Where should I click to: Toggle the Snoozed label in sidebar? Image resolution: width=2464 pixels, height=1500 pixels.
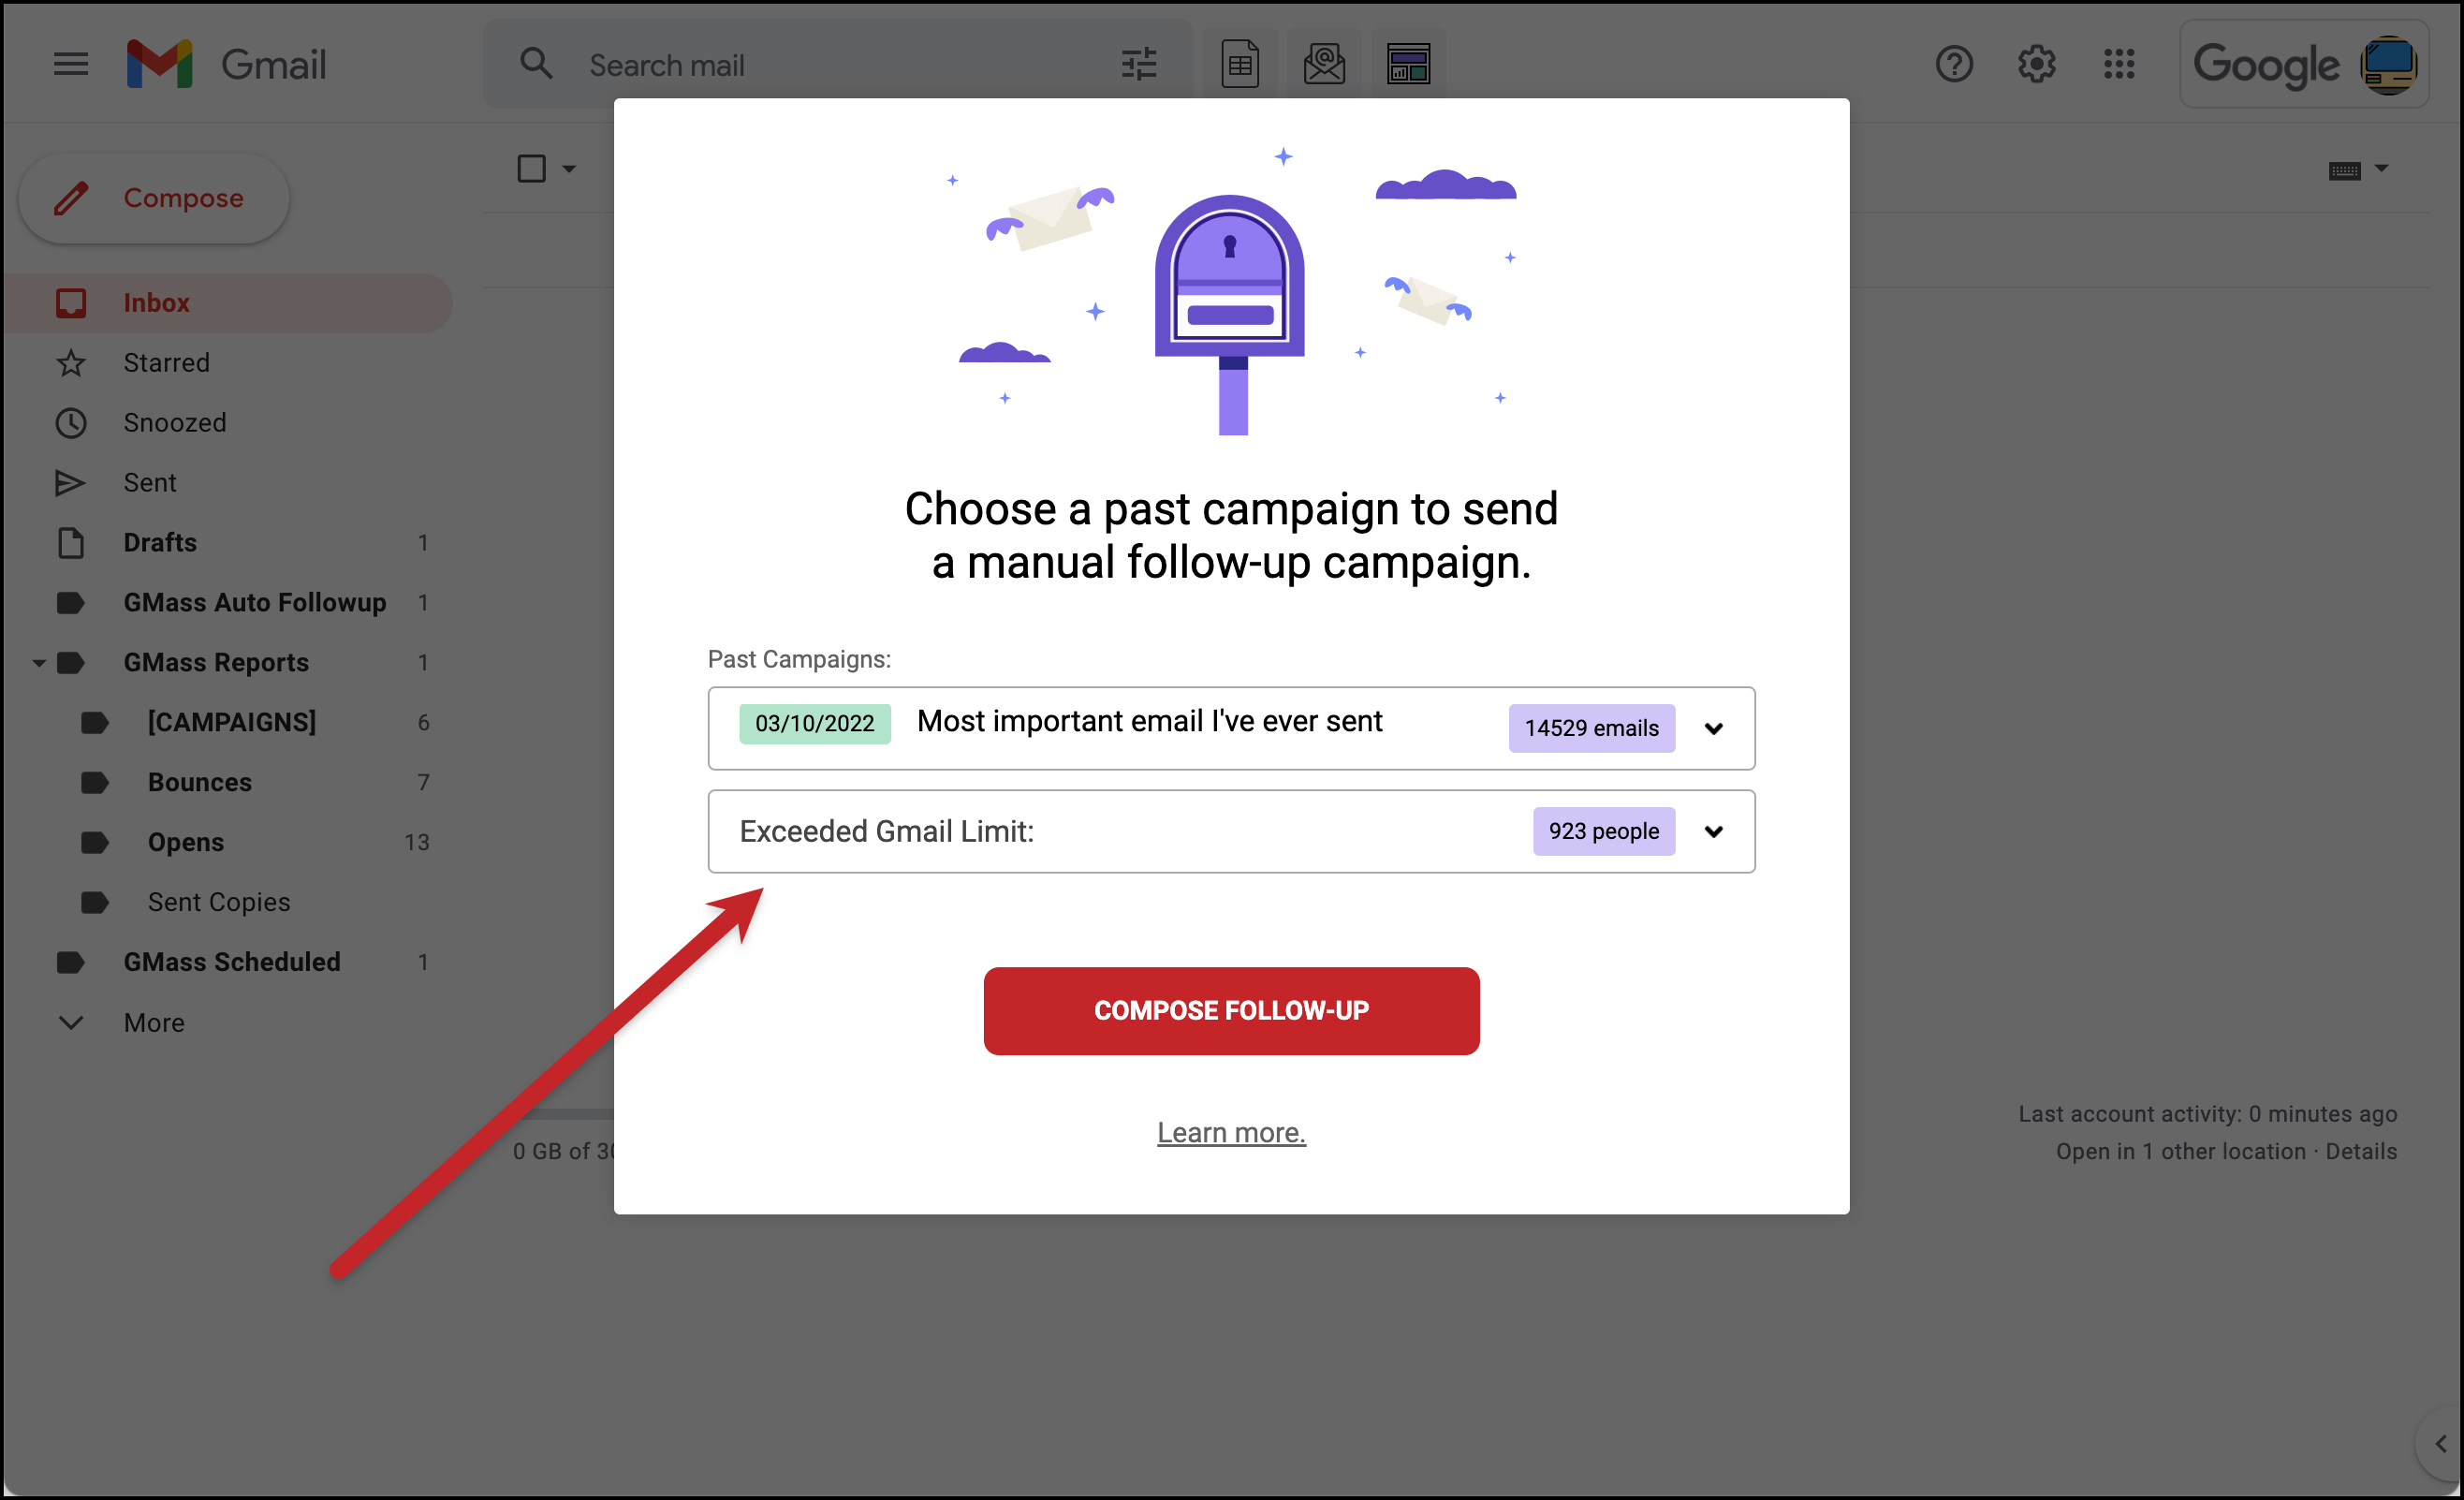click(174, 422)
